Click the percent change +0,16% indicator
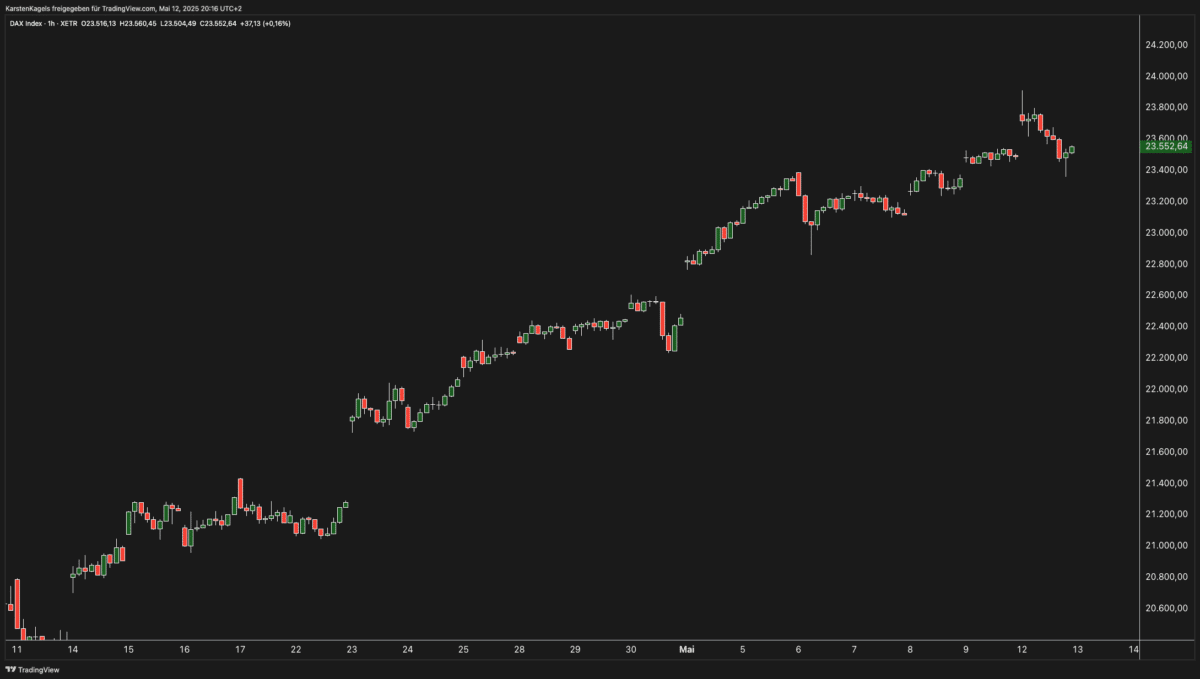Image resolution: width=1200 pixels, height=679 pixels. [277, 22]
